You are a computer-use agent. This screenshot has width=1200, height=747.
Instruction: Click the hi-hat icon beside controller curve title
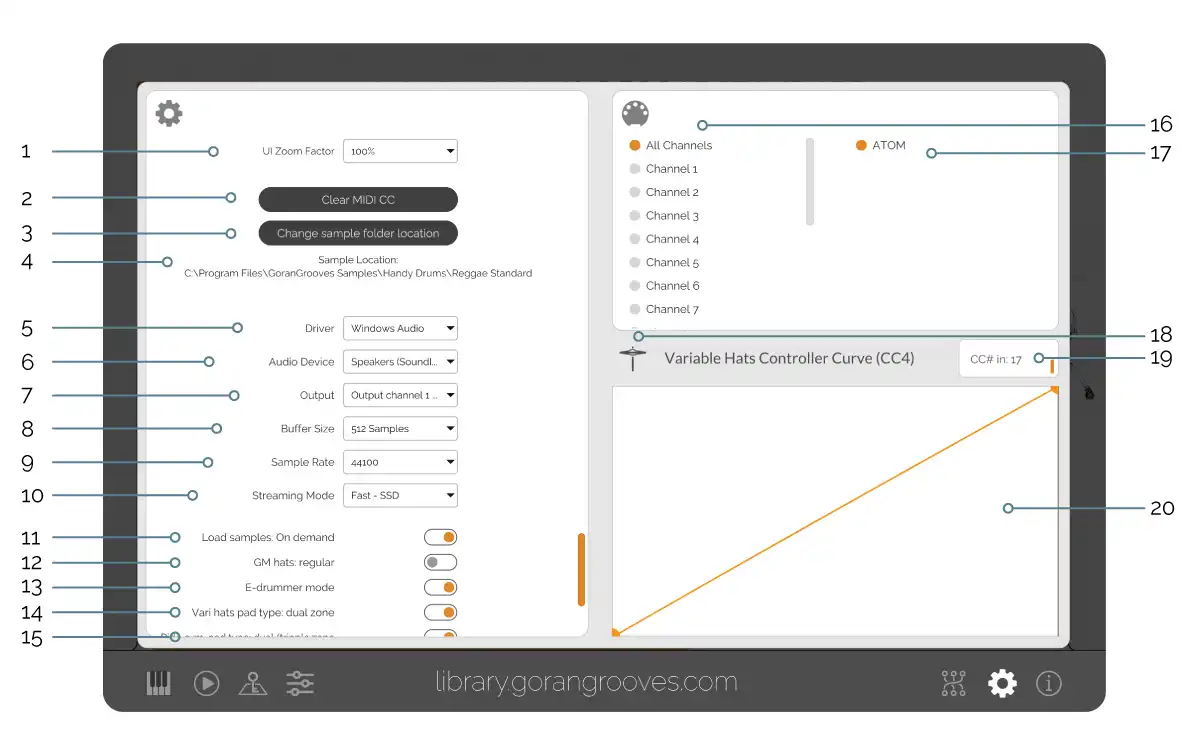coord(632,358)
